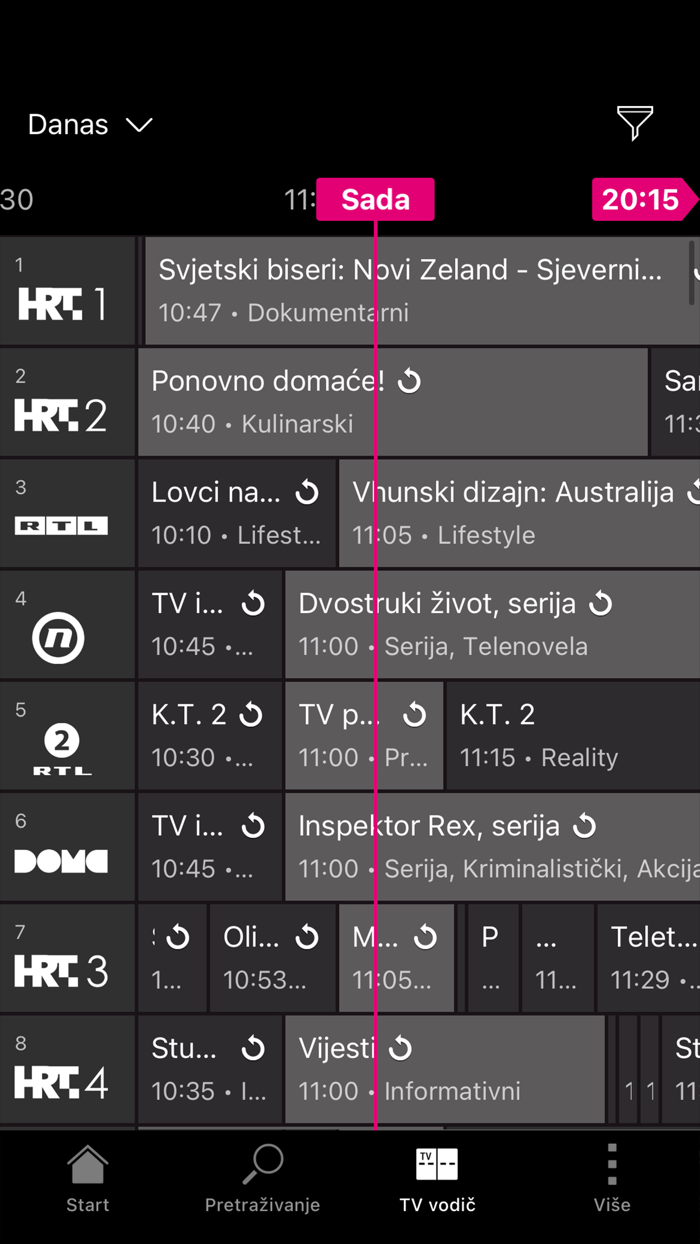Screen dimensions: 700x1244
Task: Tap the Sada button
Action: [x=375, y=199]
